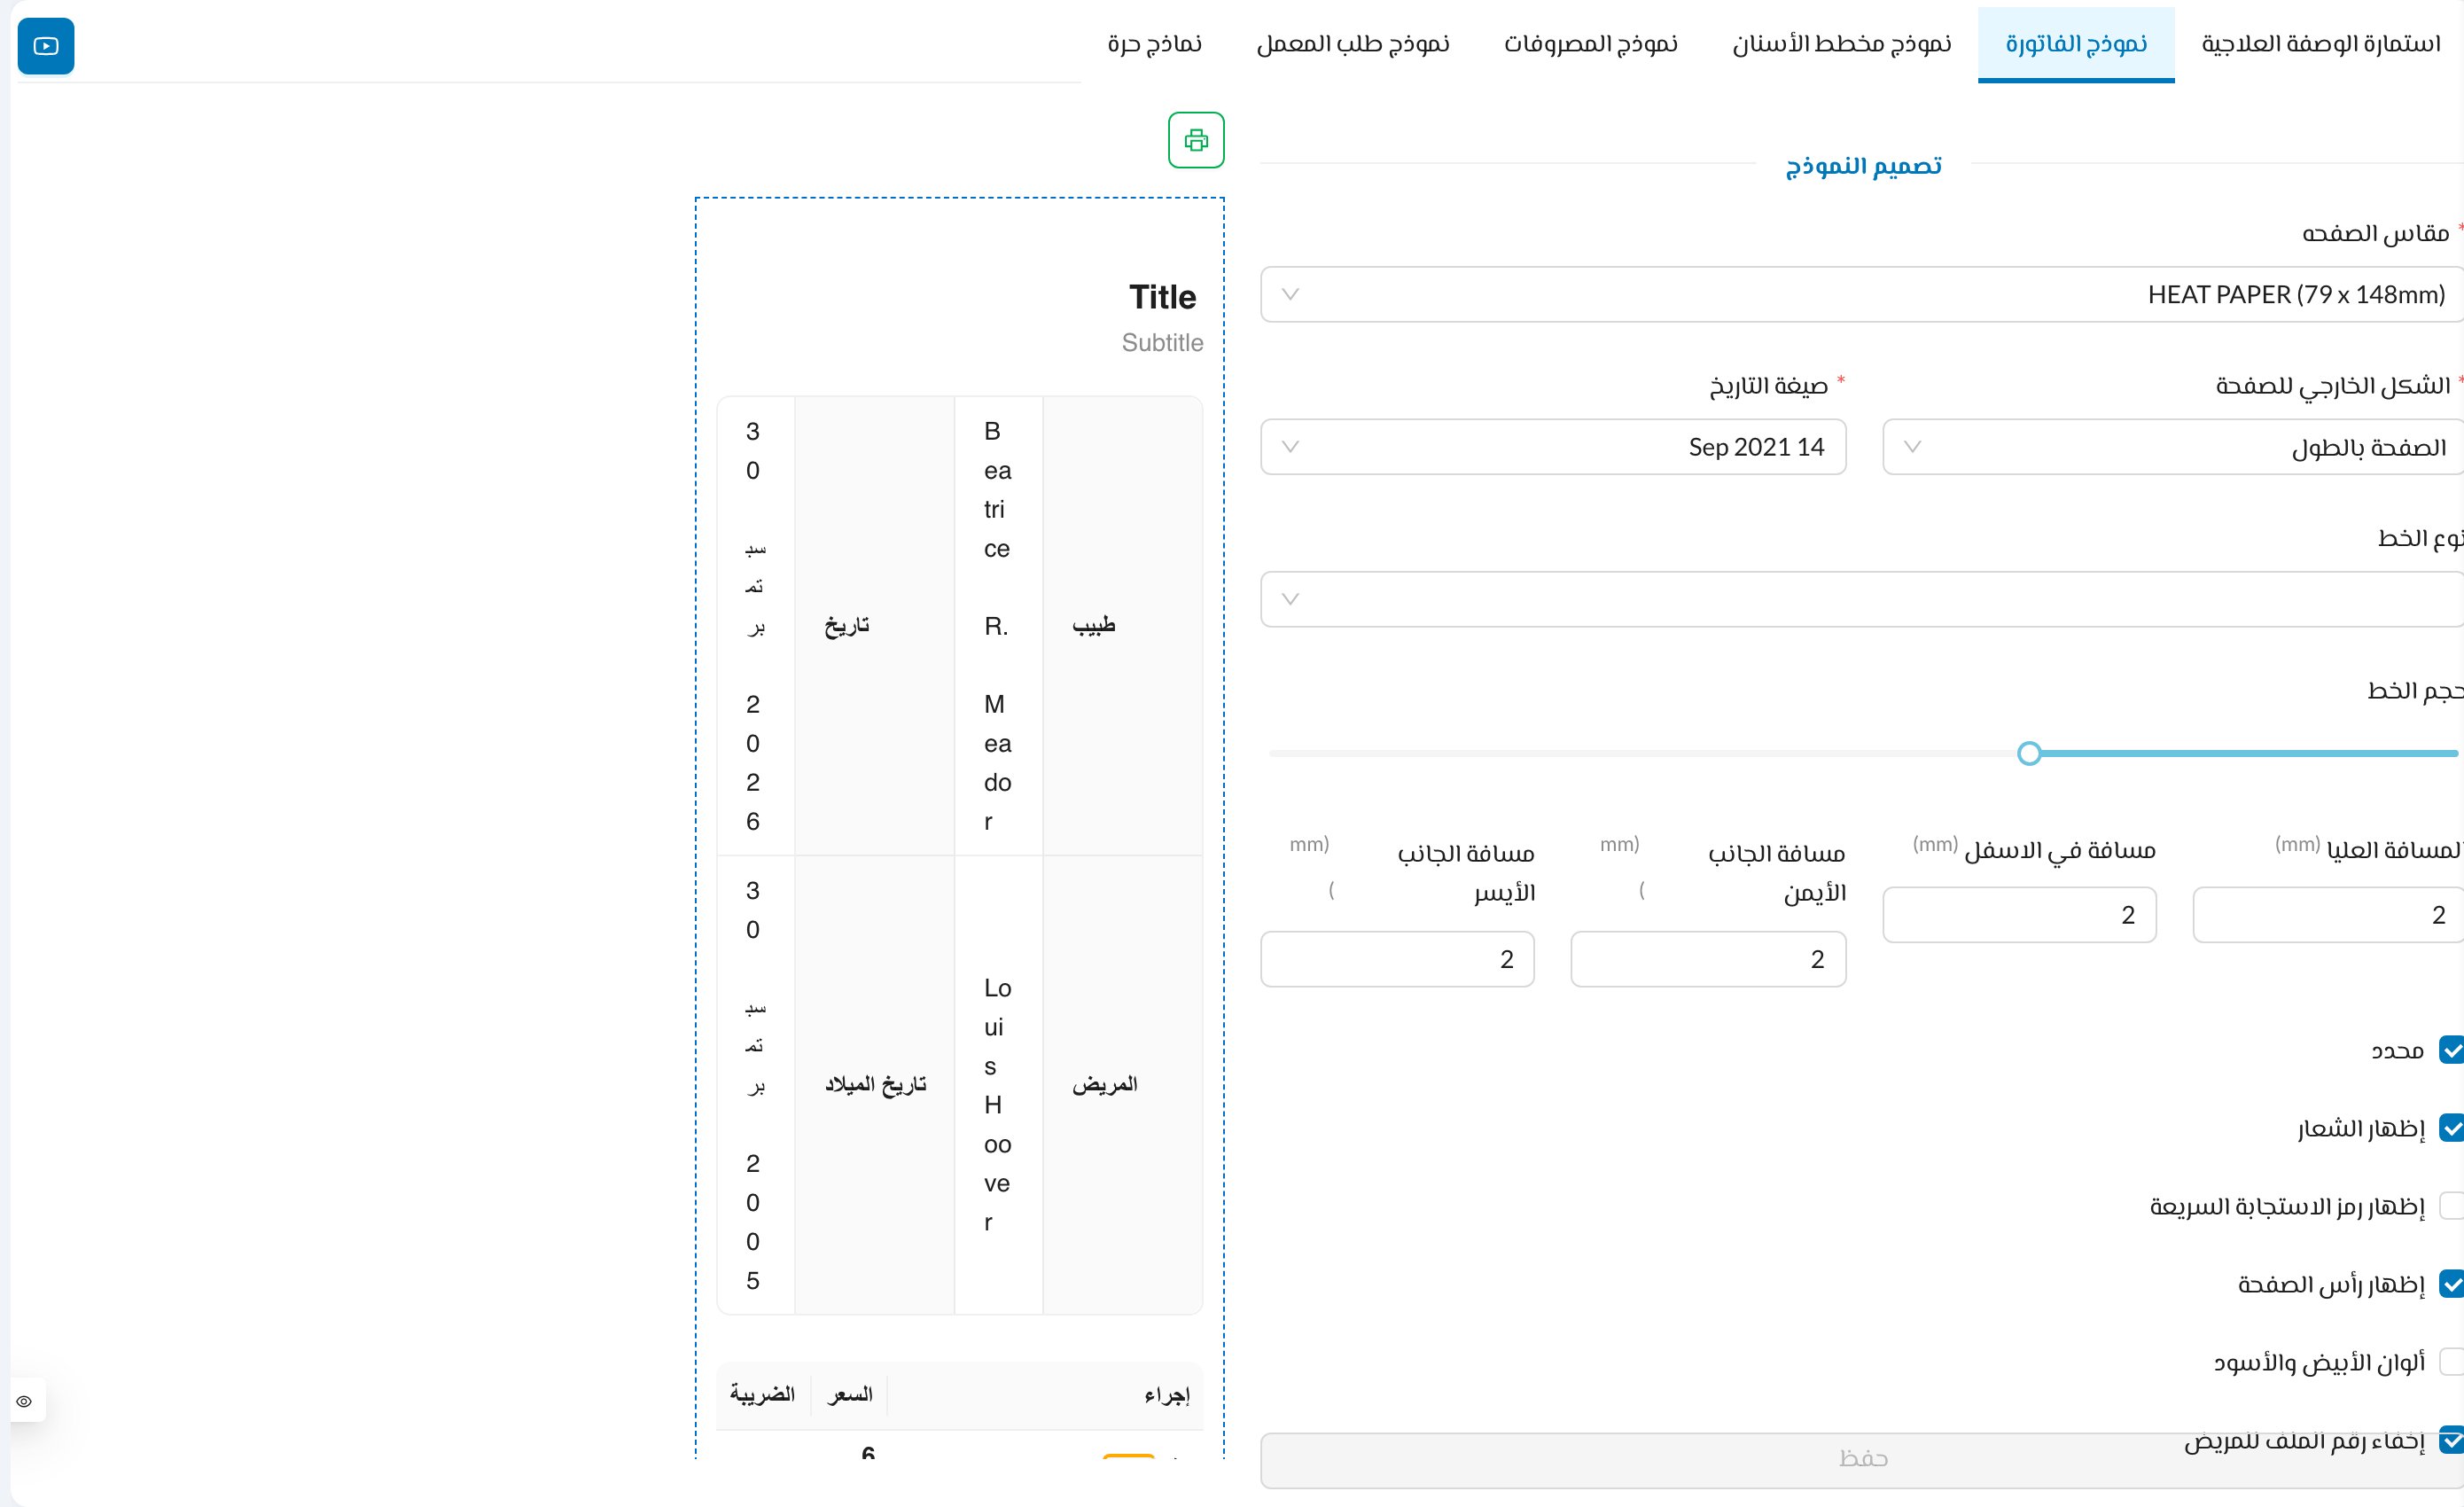This screenshot has width=2464, height=1507.
Task: Click the حفظ save button
Action: click(1862, 1460)
